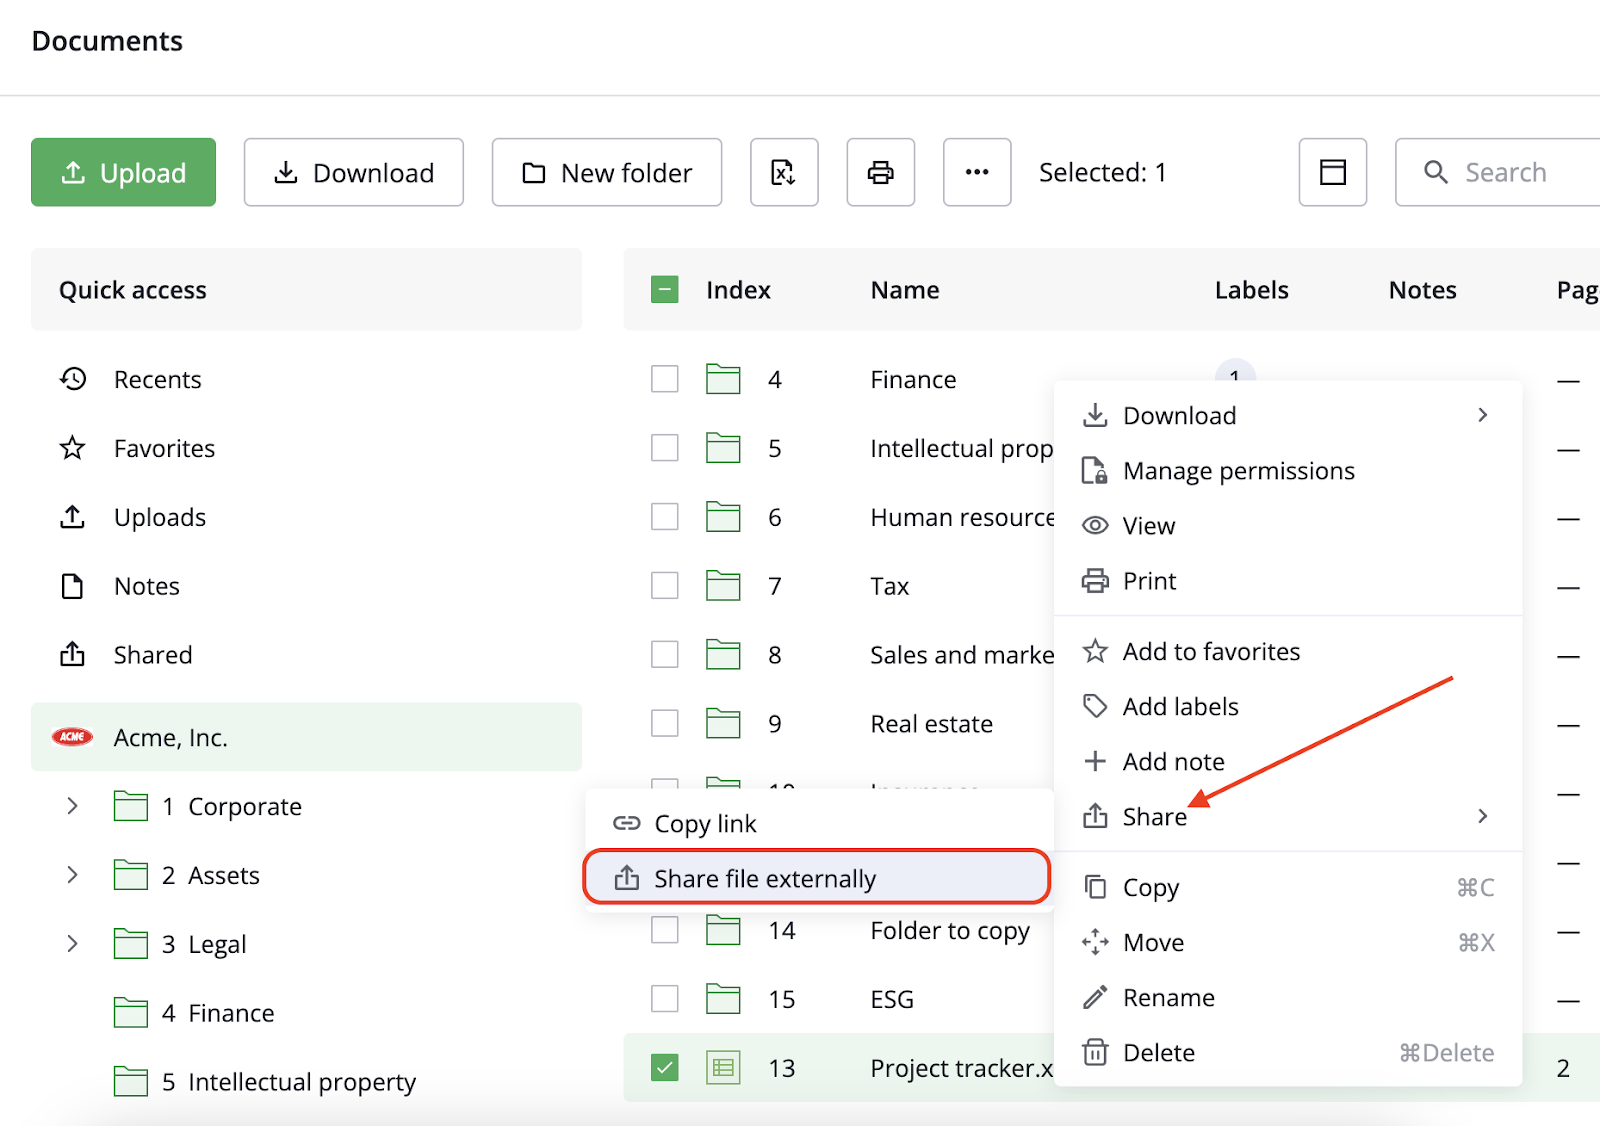Click the printer icon in toolbar

880,172
